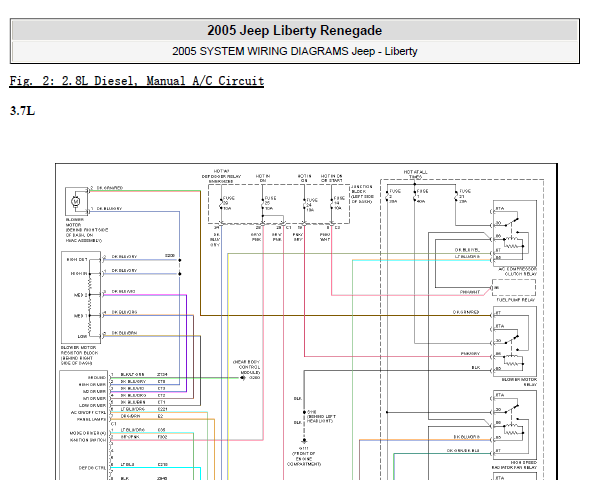Select the "IGNITION SWITCH" pin label
Image resolution: width=605 pixels, height=480 pixels.
[x=88, y=440]
